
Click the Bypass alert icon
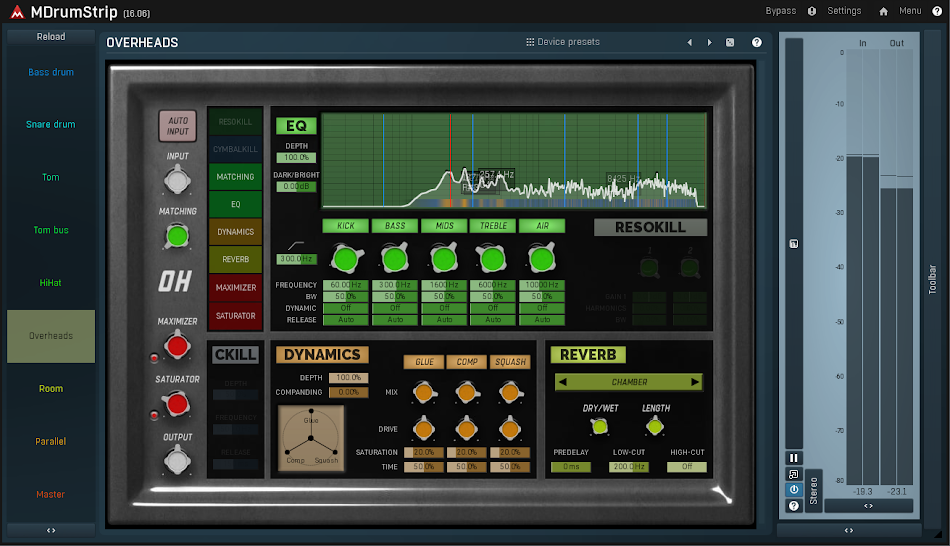pyautogui.click(x=812, y=11)
